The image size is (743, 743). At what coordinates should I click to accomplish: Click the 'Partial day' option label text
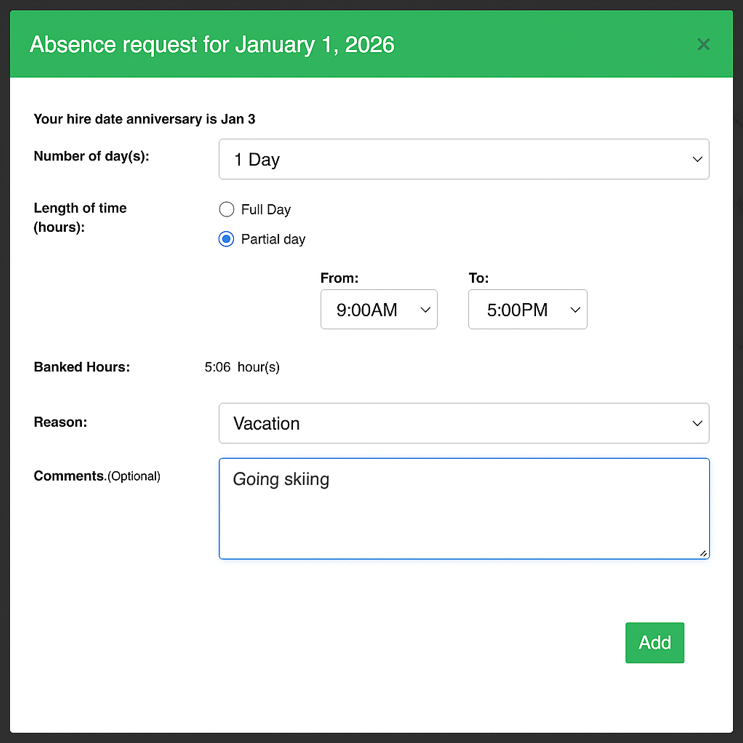pyautogui.click(x=273, y=239)
